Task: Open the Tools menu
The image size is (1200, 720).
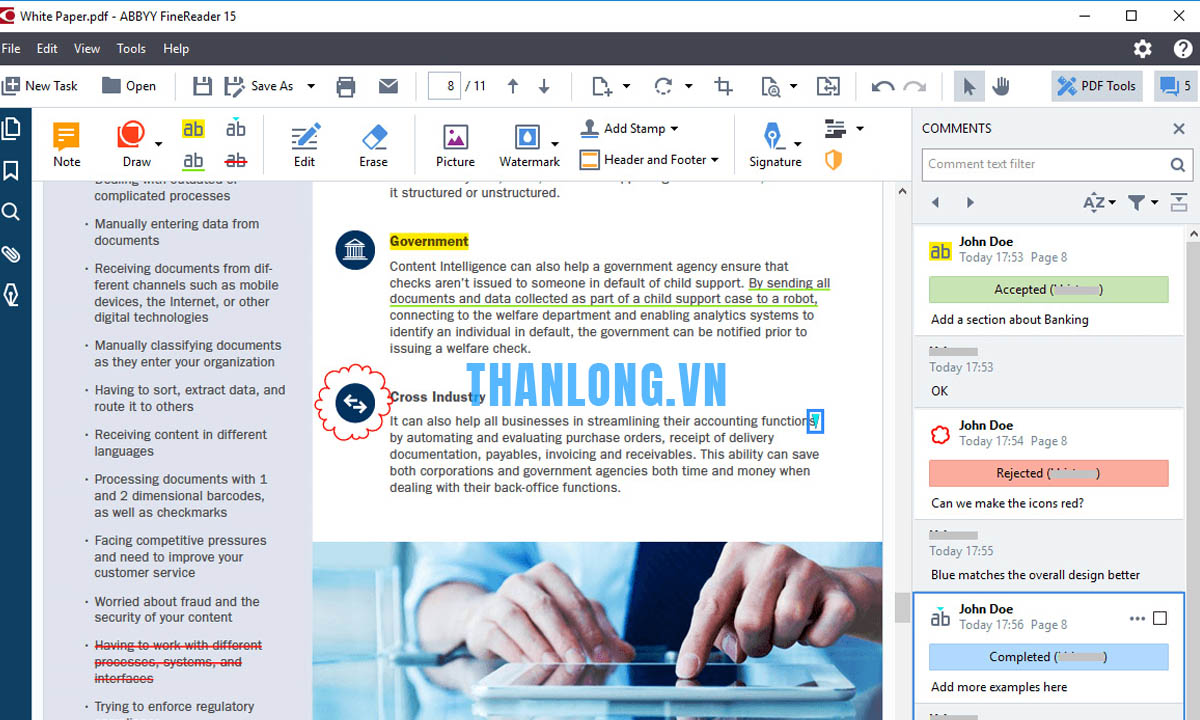Action: [x=131, y=48]
